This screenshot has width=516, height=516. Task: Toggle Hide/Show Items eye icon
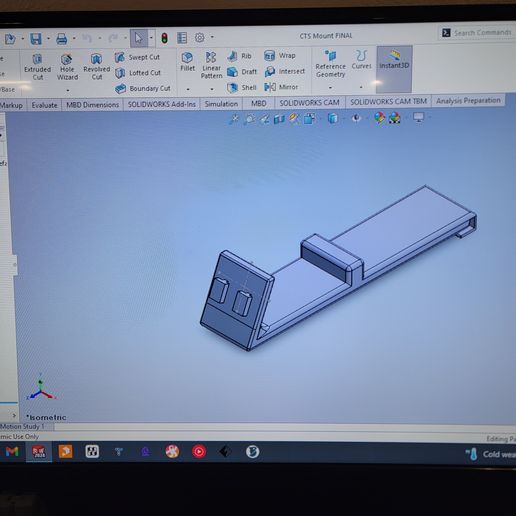click(356, 118)
